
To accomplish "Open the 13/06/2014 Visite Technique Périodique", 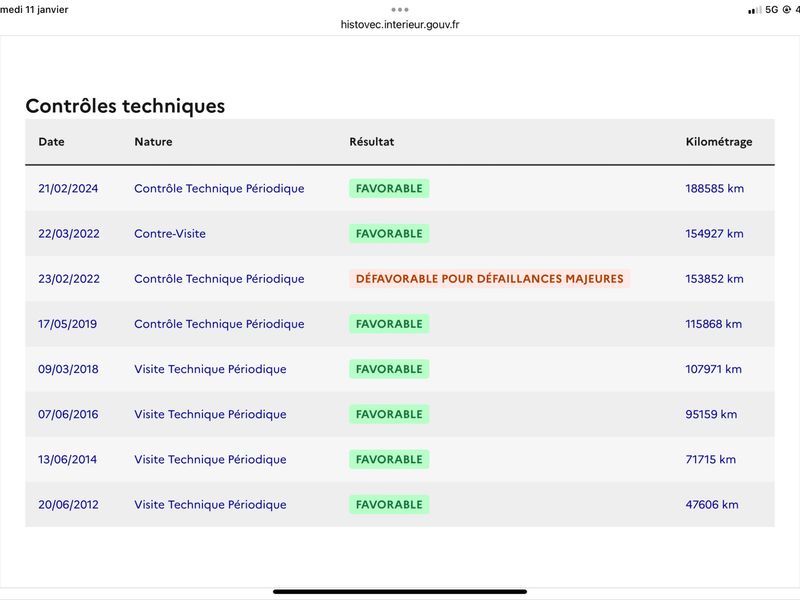I will 210,459.
